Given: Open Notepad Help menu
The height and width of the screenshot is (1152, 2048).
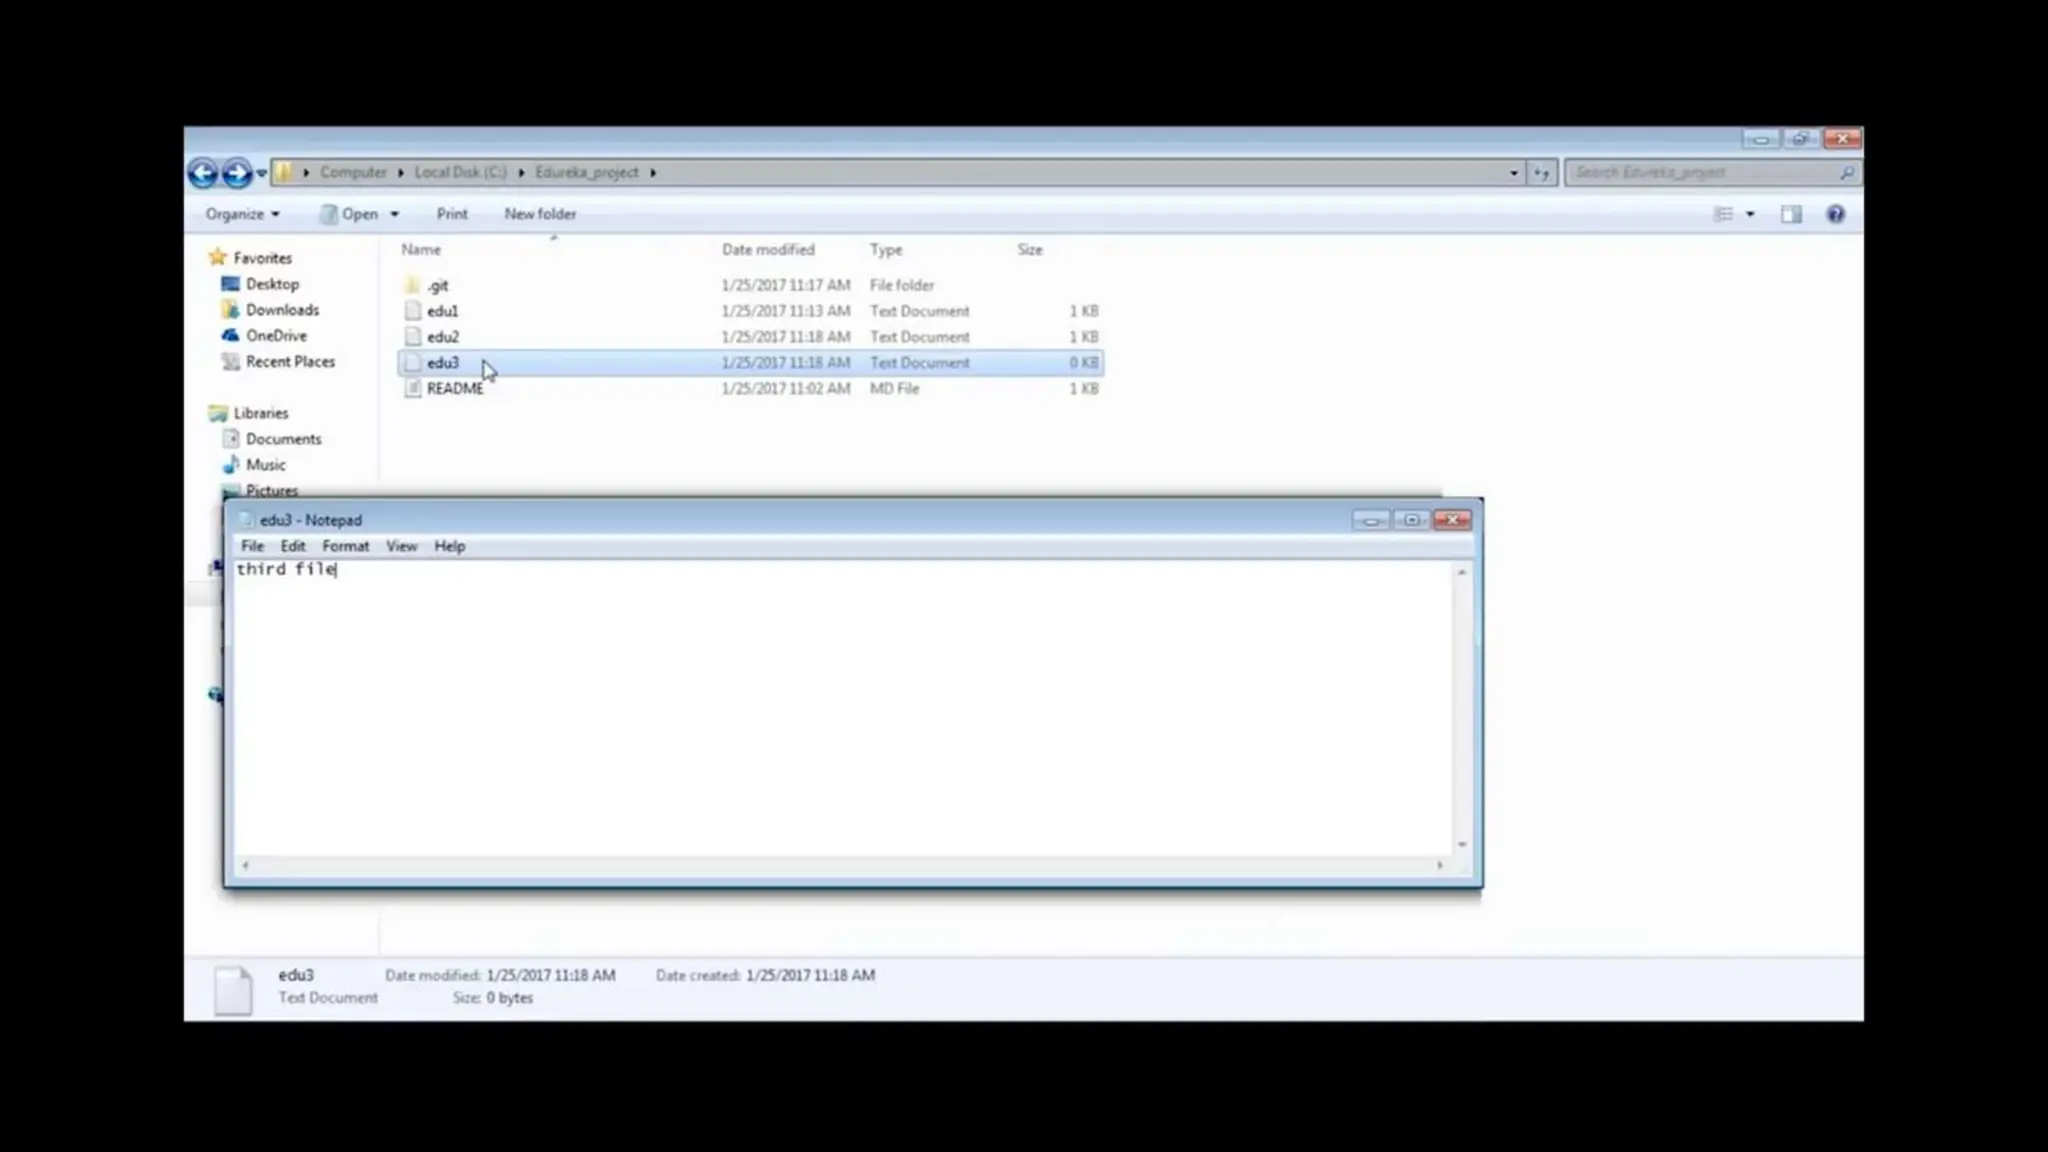Looking at the screenshot, I should coord(449,546).
